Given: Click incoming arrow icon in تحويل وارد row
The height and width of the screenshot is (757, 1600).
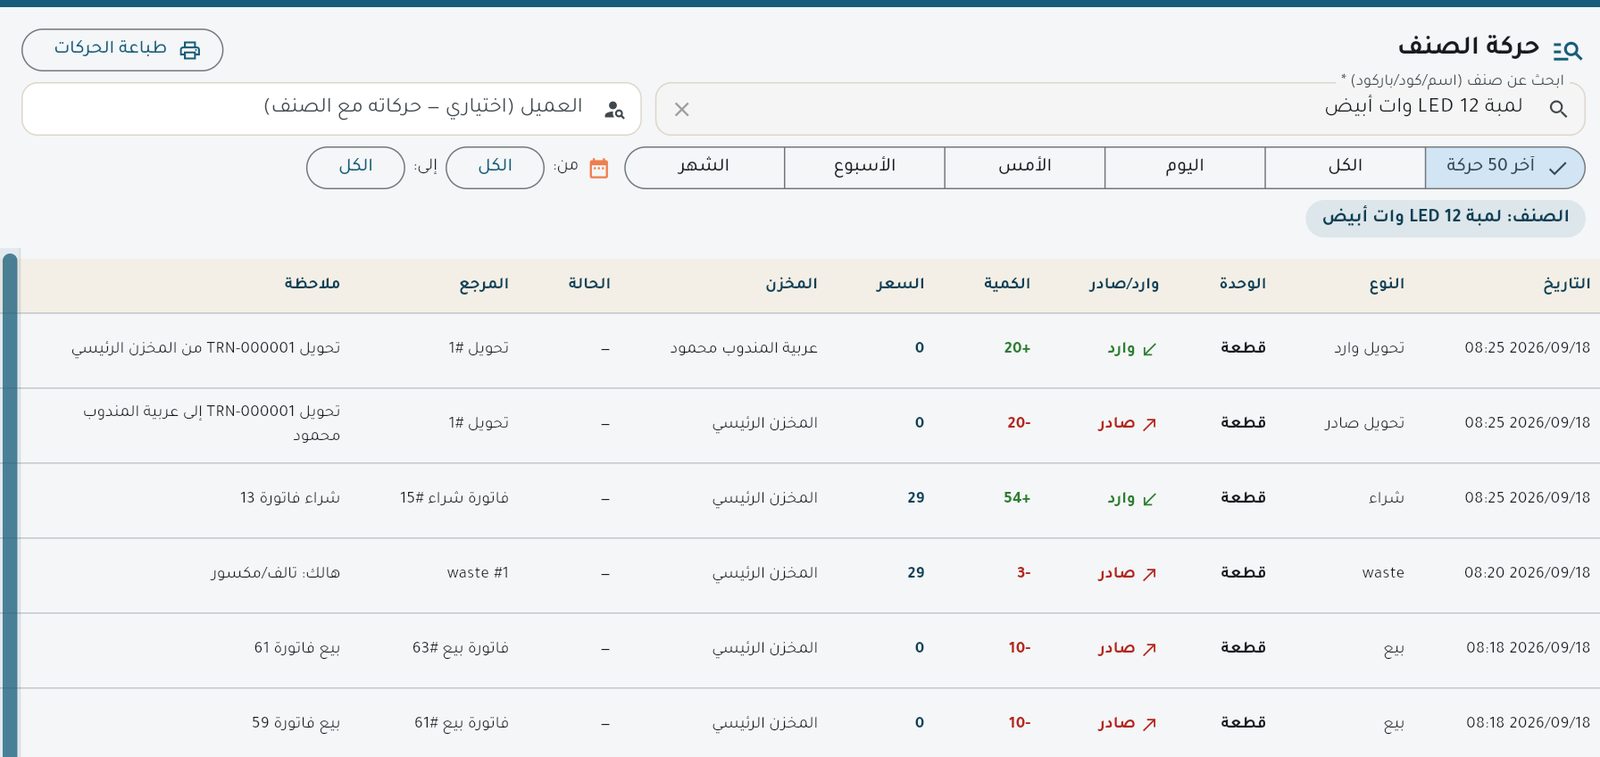Looking at the screenshot, I should [x=1149, y=349].
